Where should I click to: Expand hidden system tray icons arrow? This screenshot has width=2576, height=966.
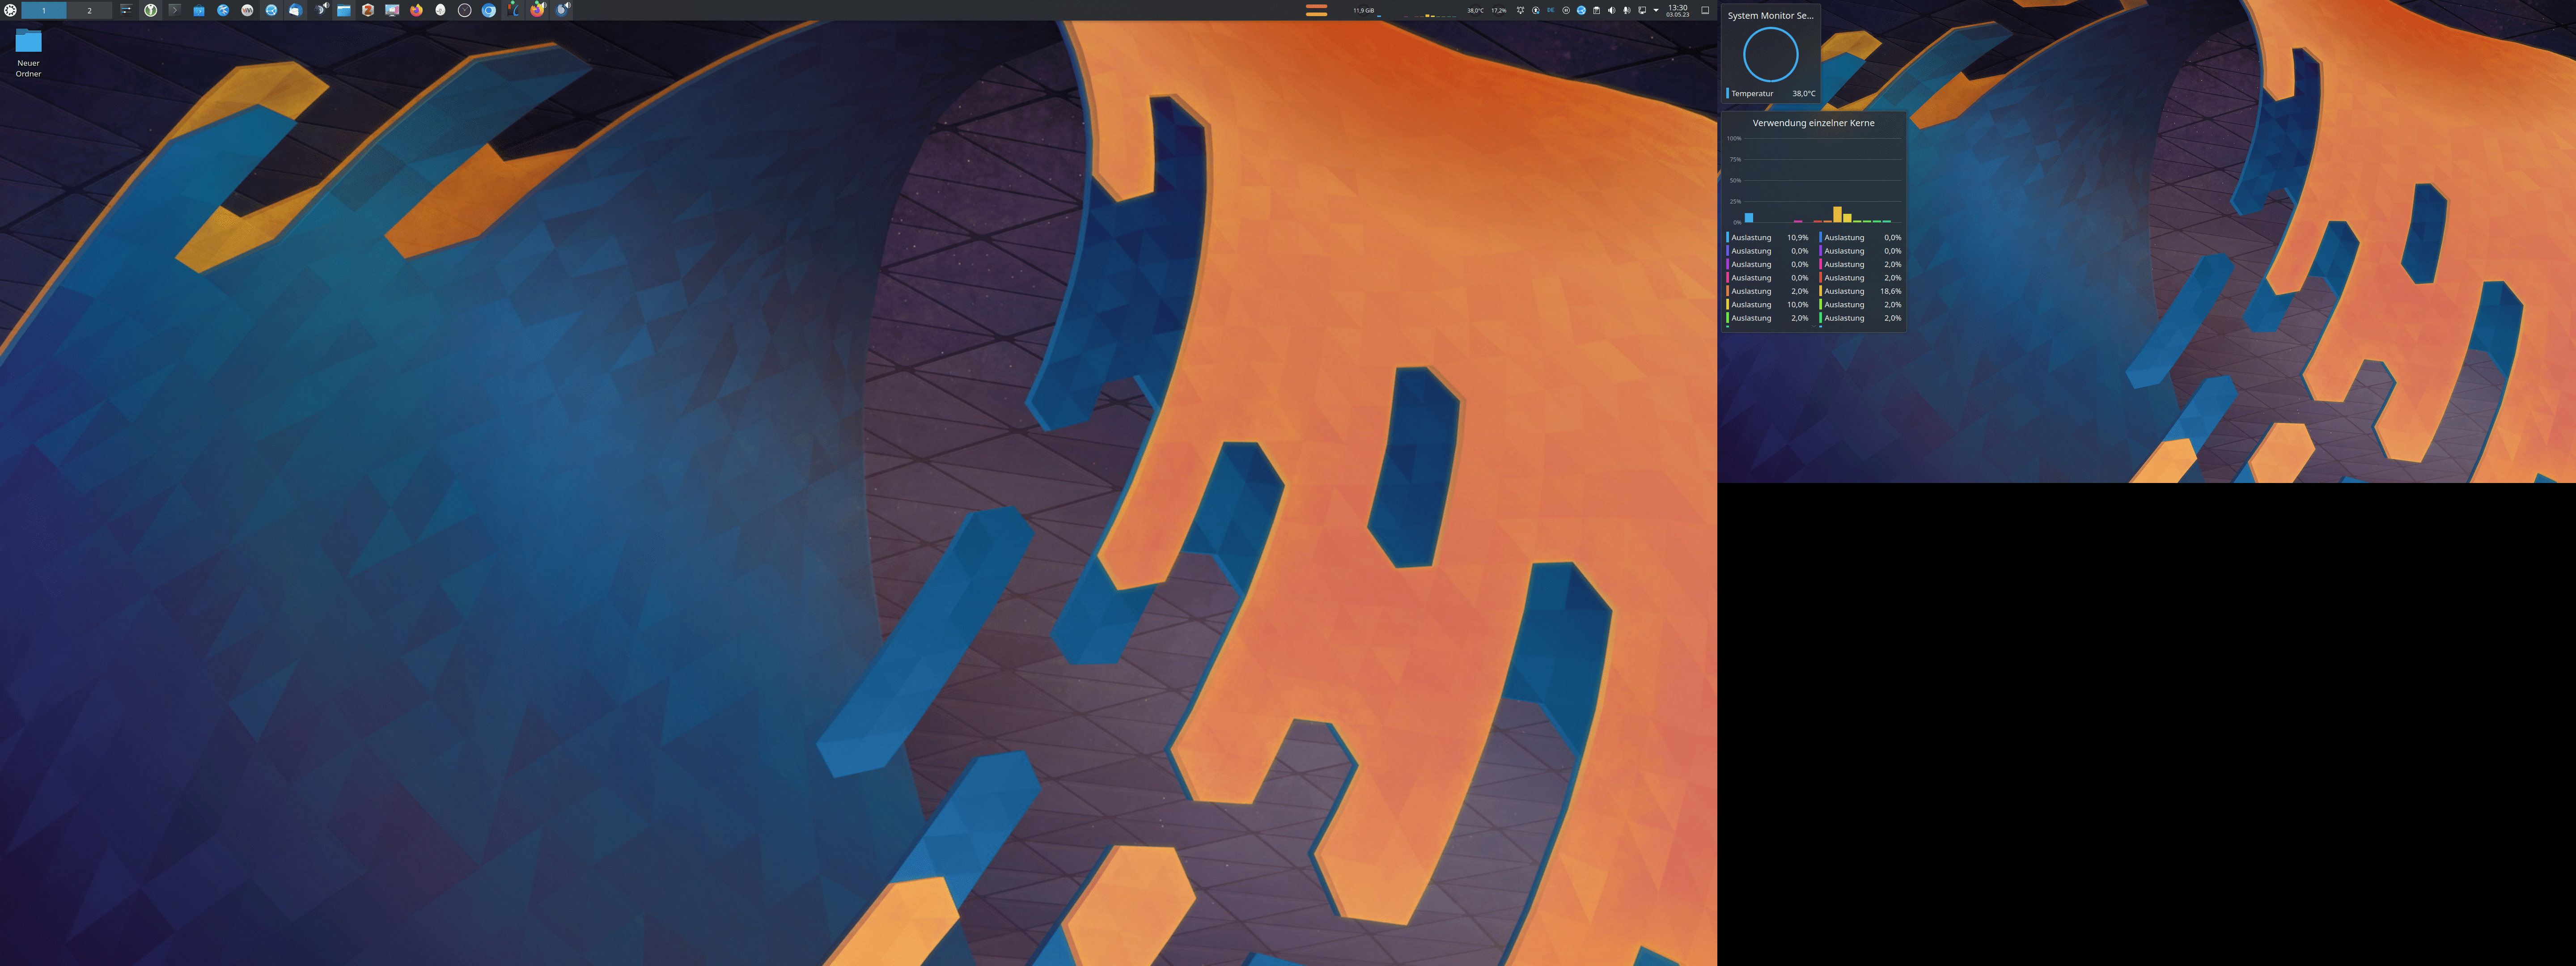(1656, 10)
